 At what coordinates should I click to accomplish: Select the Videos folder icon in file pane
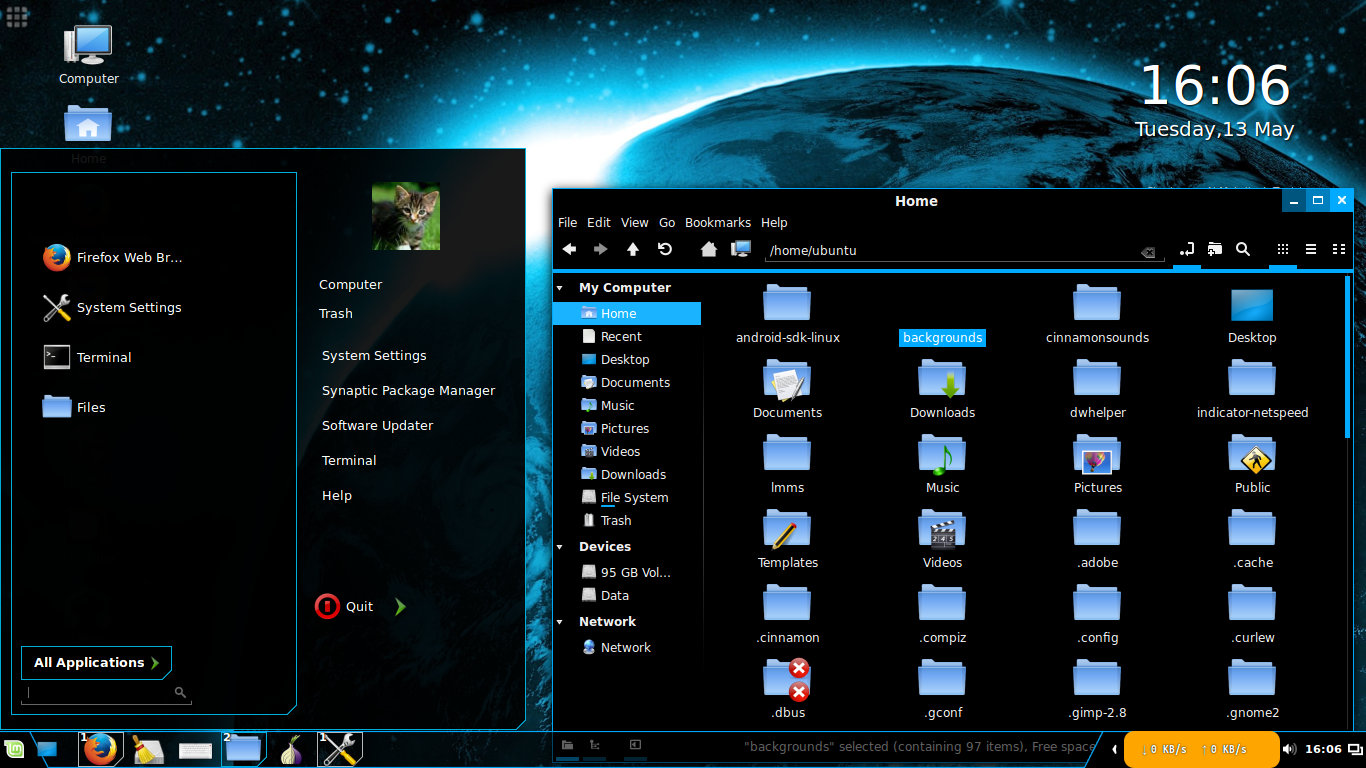942,528
